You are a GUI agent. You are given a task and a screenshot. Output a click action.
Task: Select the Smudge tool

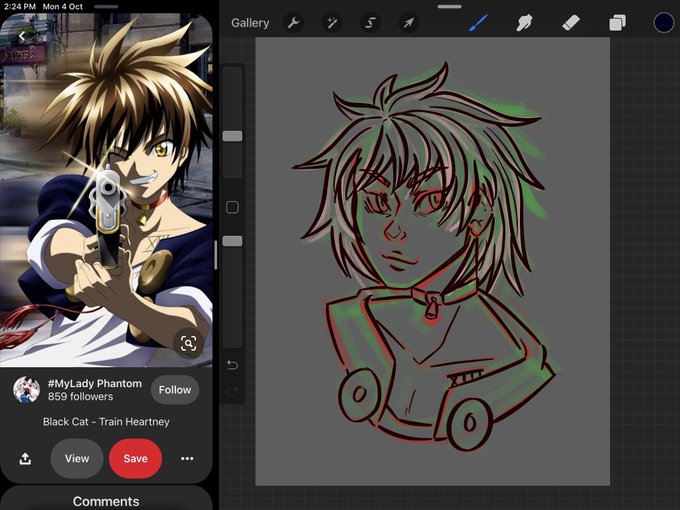524,23
